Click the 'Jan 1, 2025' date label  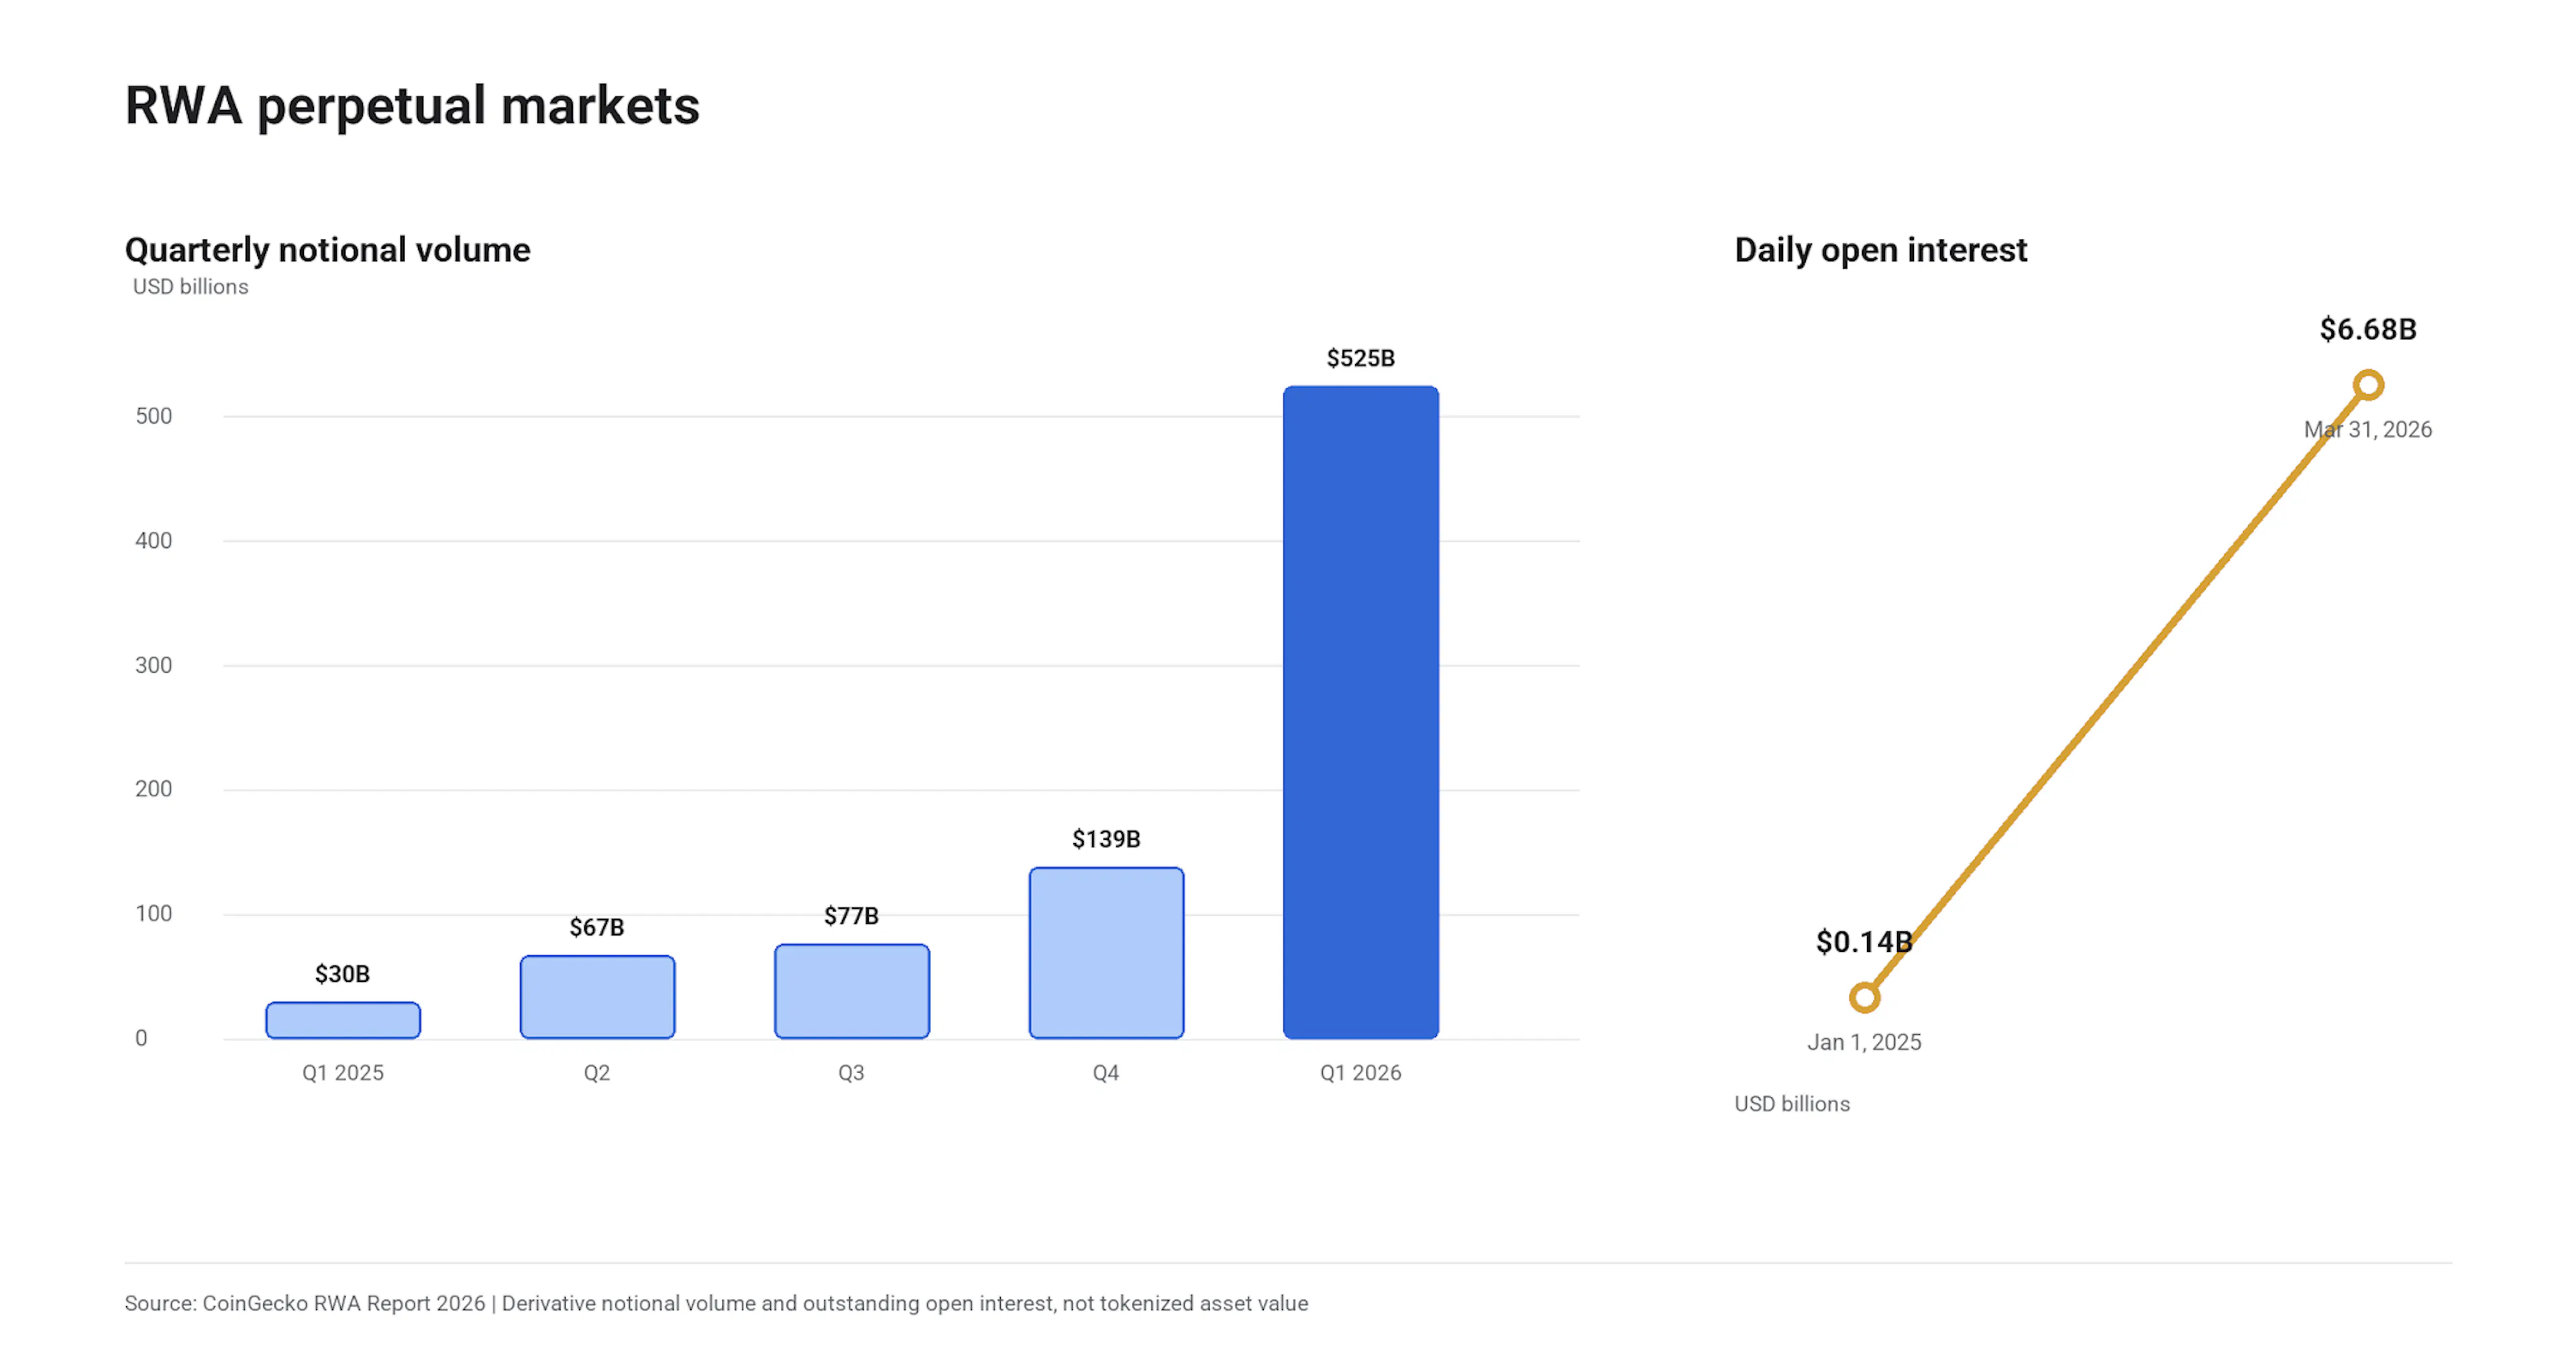(x=1864, y=1043)
